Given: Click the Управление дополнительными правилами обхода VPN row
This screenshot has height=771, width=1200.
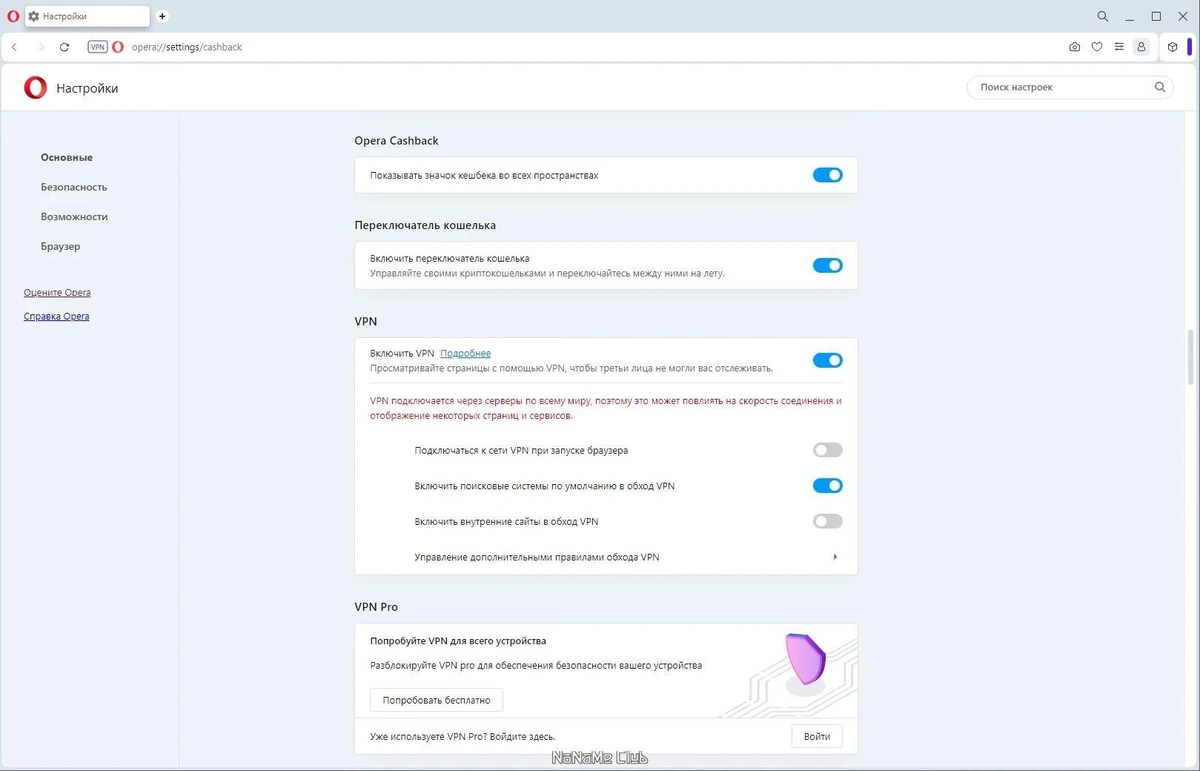Looking at the screenshot, I should pyautogui.click(x=606, y=557).
